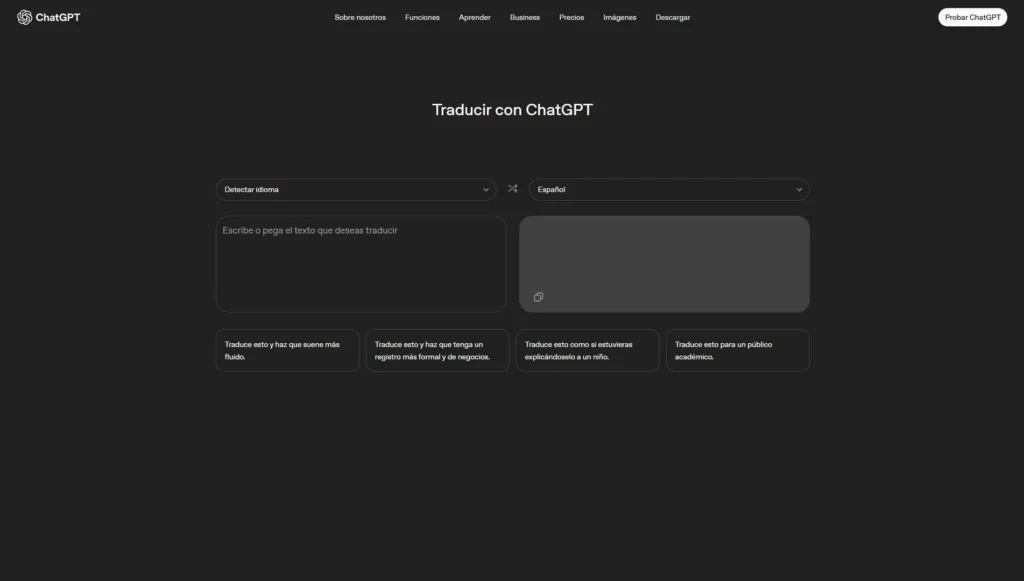Click the academic audience translation suggestion
The image size is (1024, 581).
(x=737, y=350)
